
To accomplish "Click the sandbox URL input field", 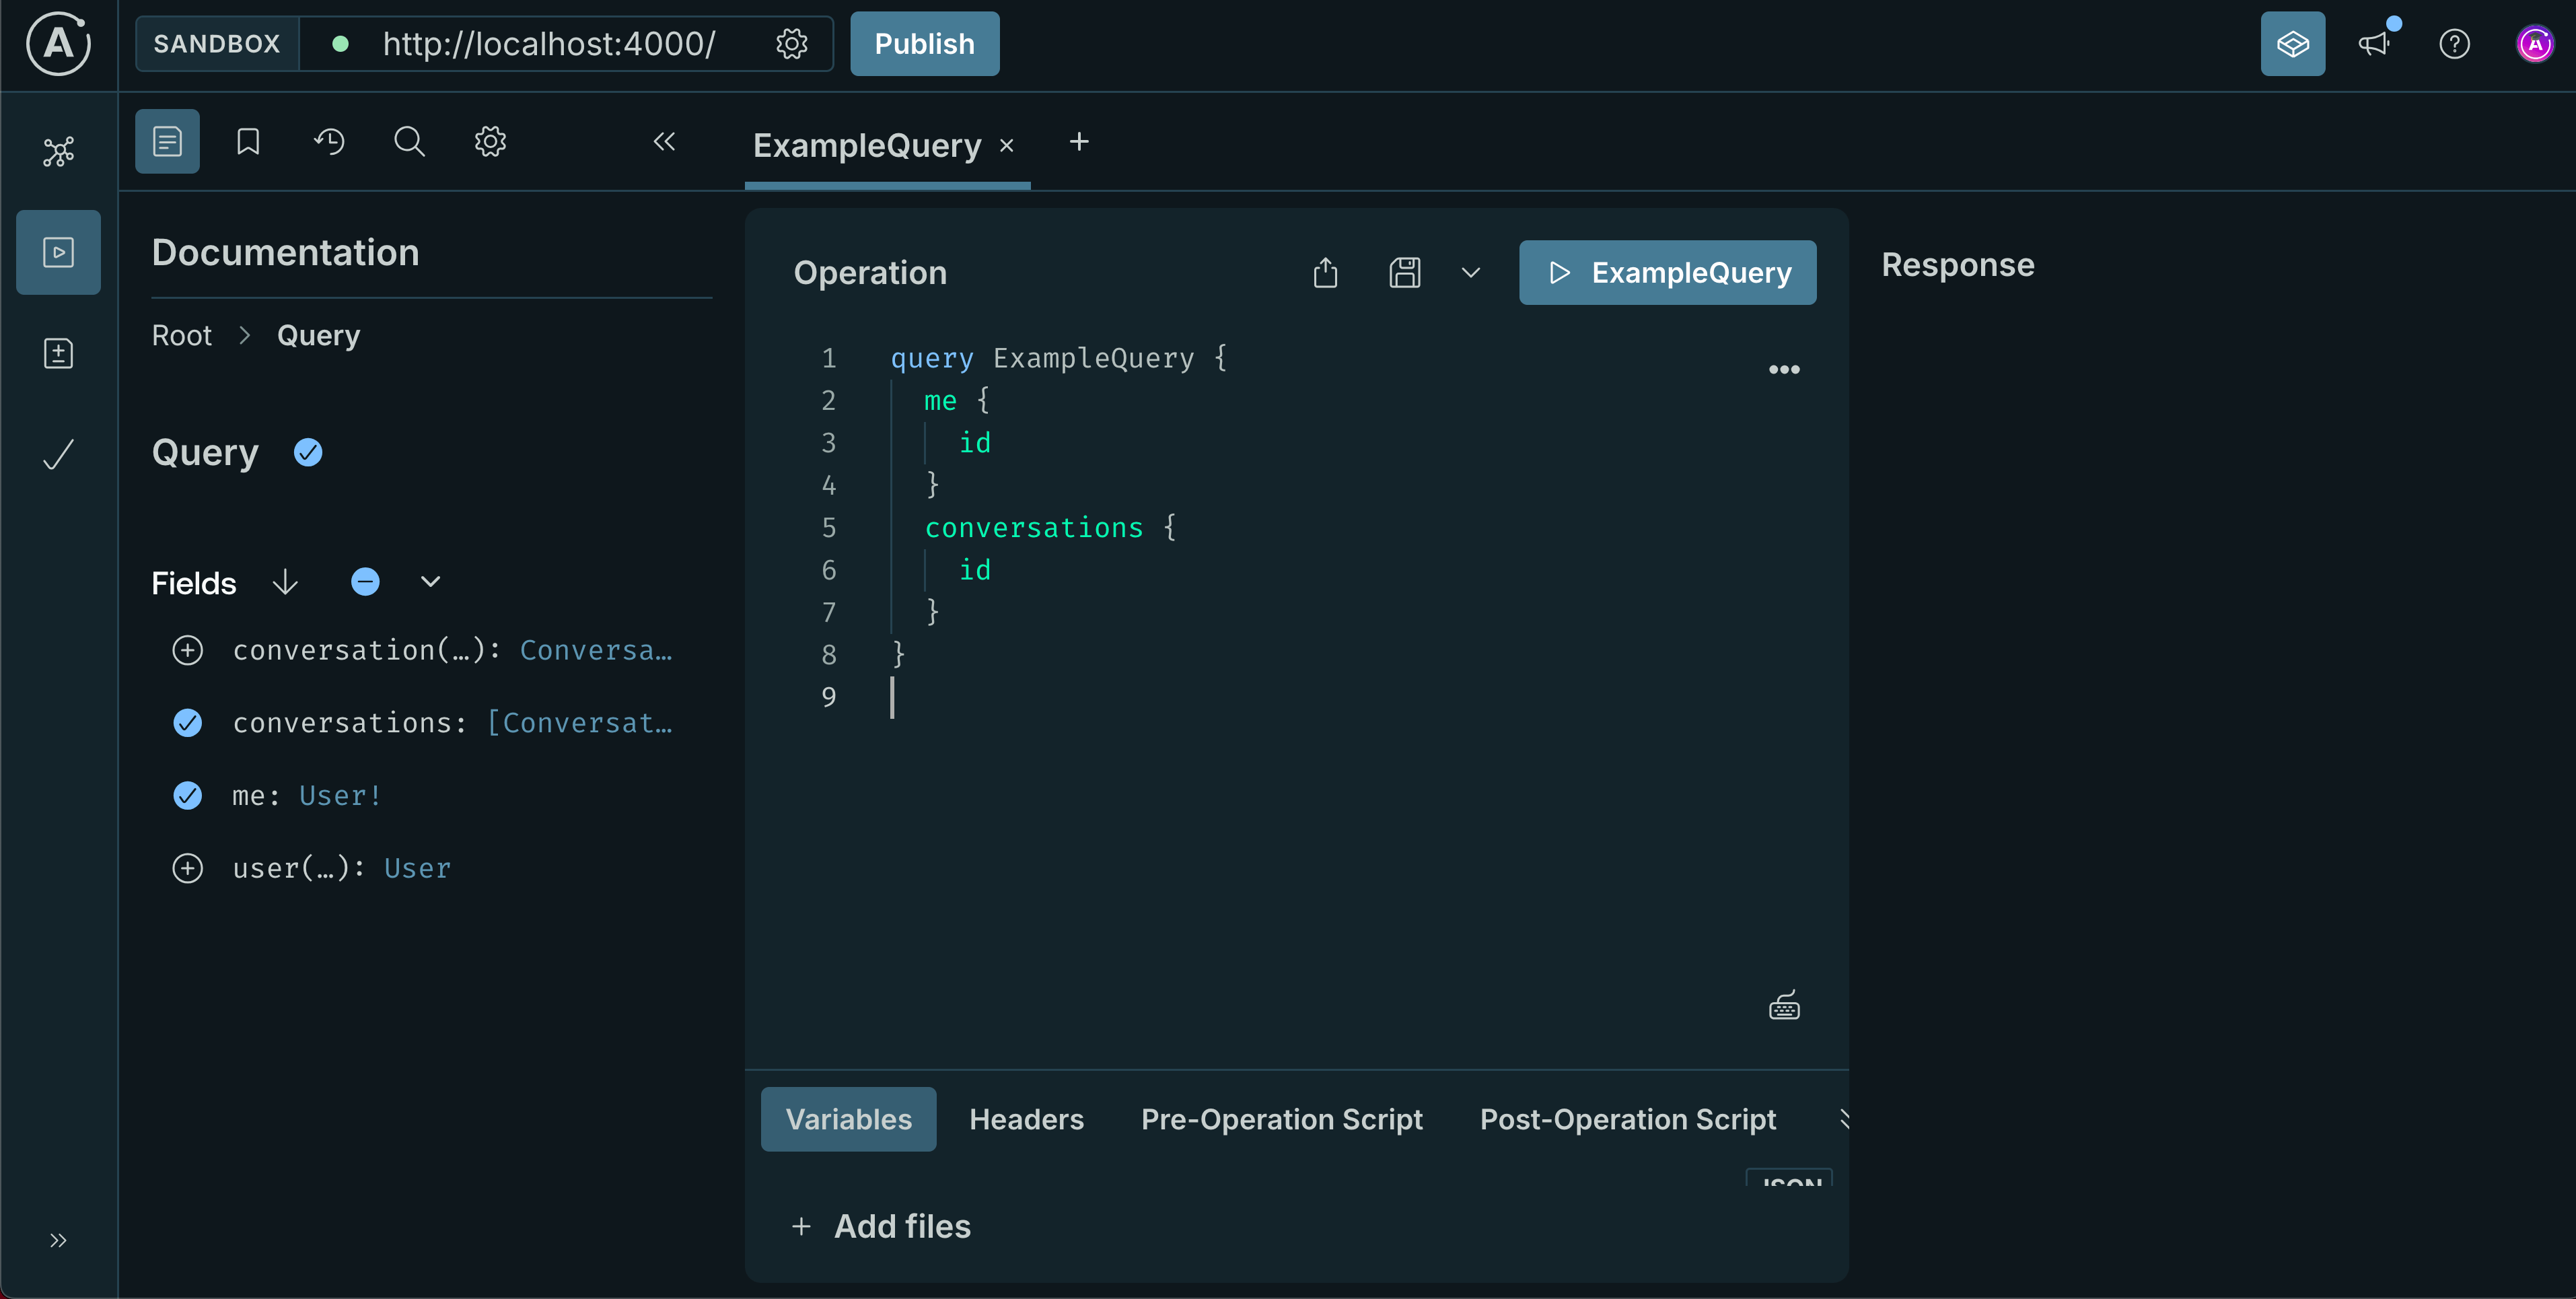I will pos(548,43).
